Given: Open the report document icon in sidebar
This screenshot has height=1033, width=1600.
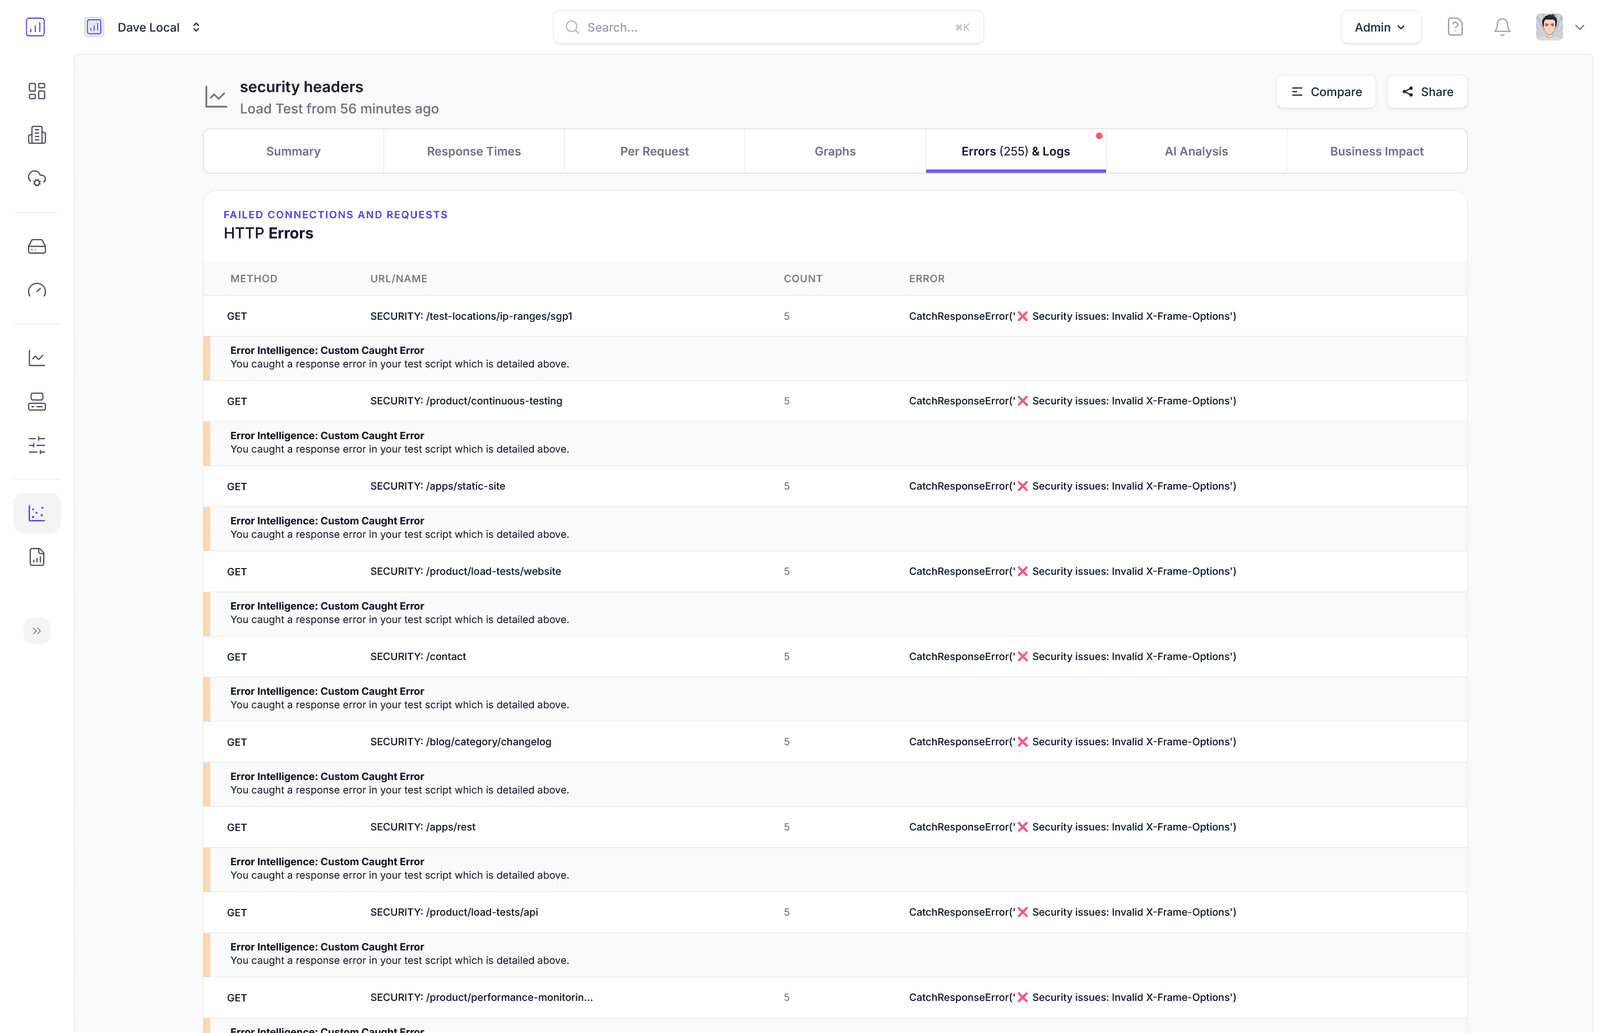Looking at the screenshot, I should [x=36, y=557].
